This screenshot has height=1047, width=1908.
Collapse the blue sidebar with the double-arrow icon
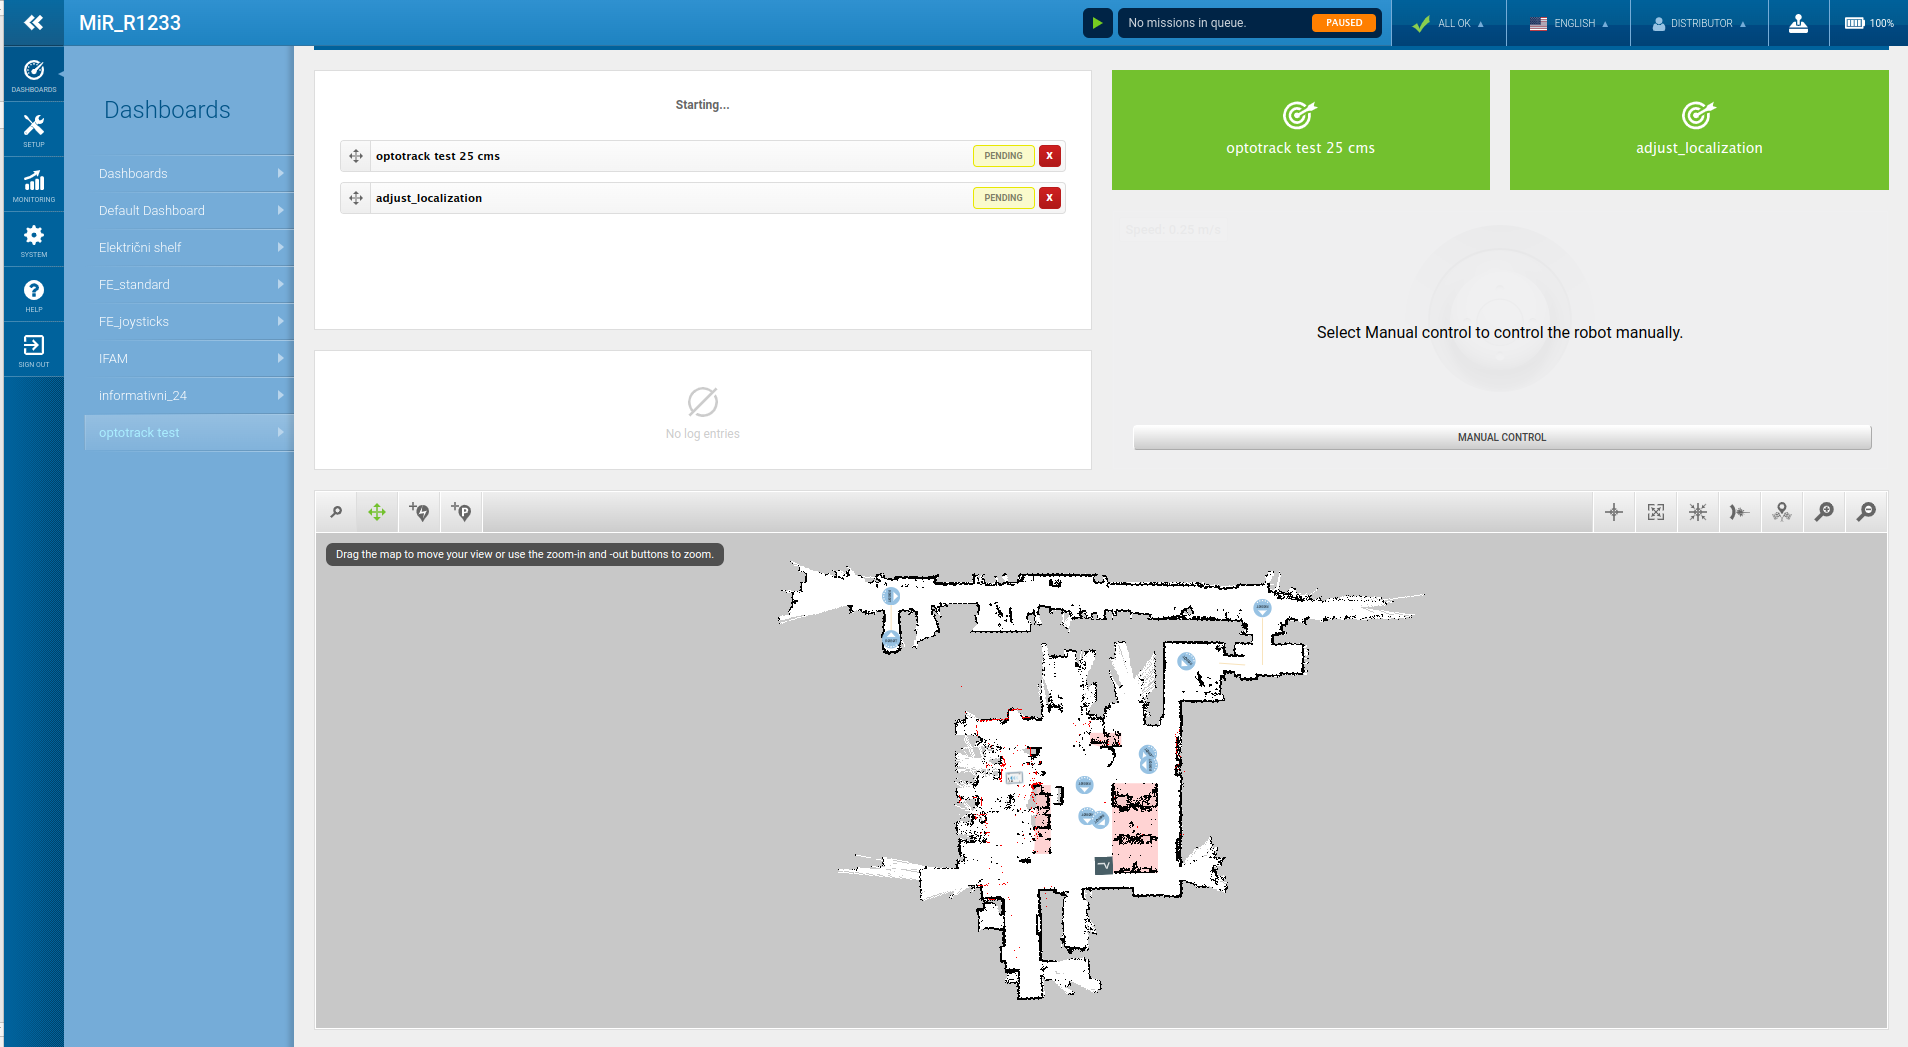(33, 22)
